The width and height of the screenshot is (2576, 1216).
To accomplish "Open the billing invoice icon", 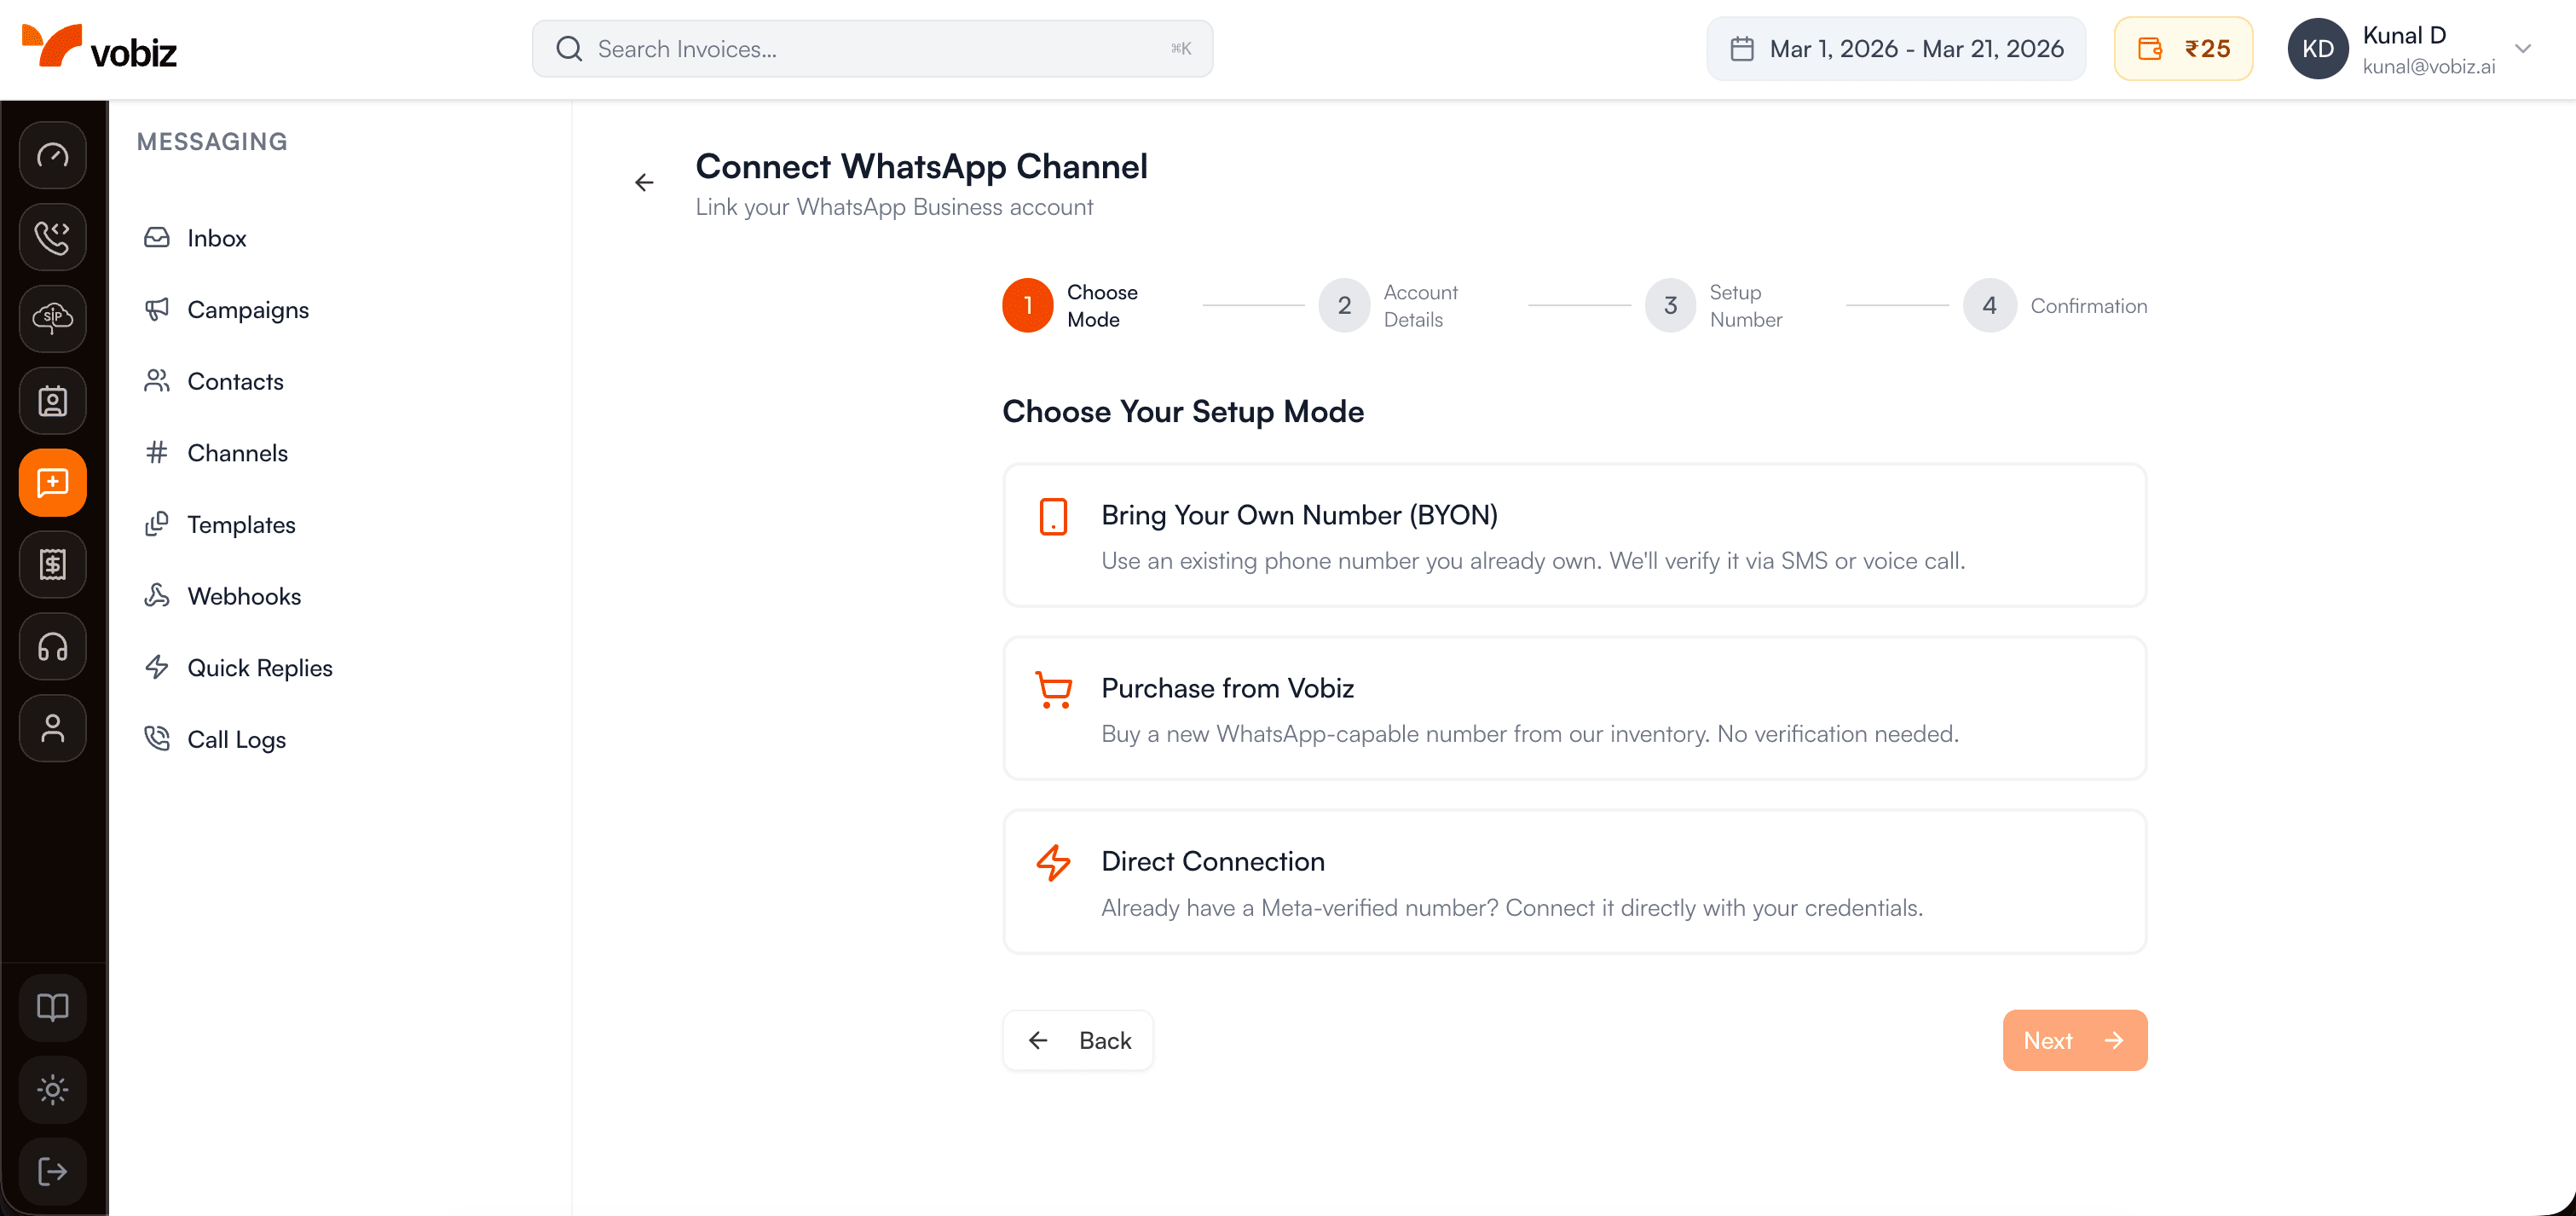I will 52,564.
